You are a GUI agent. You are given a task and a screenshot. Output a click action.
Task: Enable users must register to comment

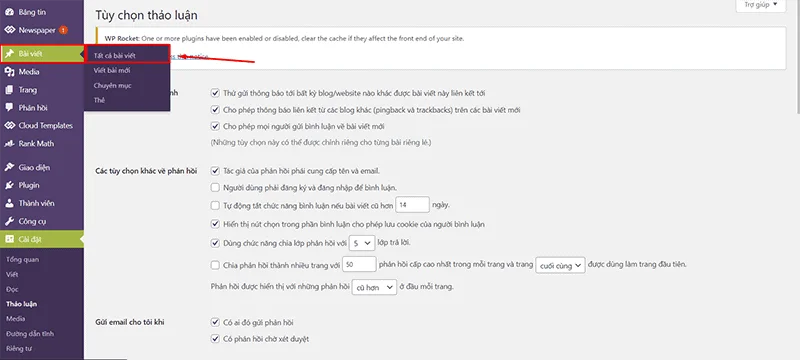click(x=215, y=187)
